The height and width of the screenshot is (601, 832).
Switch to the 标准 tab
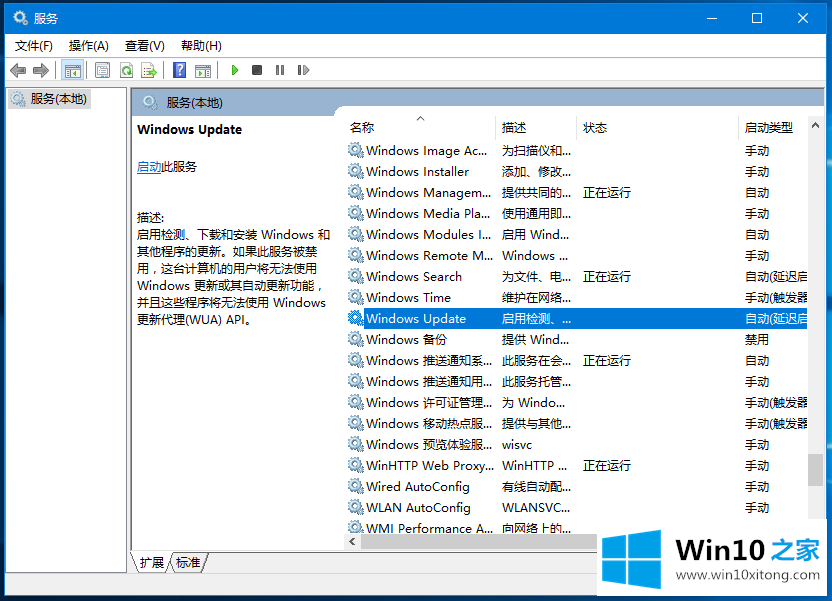(188, 563)
